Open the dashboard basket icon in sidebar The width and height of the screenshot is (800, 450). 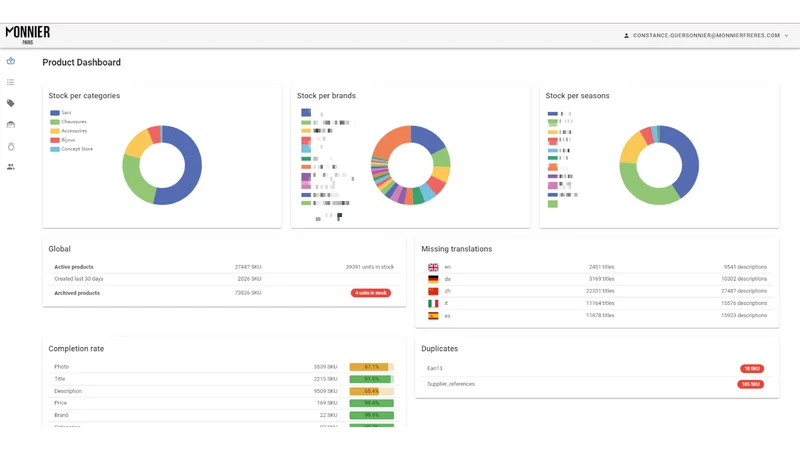pos(11,61)
